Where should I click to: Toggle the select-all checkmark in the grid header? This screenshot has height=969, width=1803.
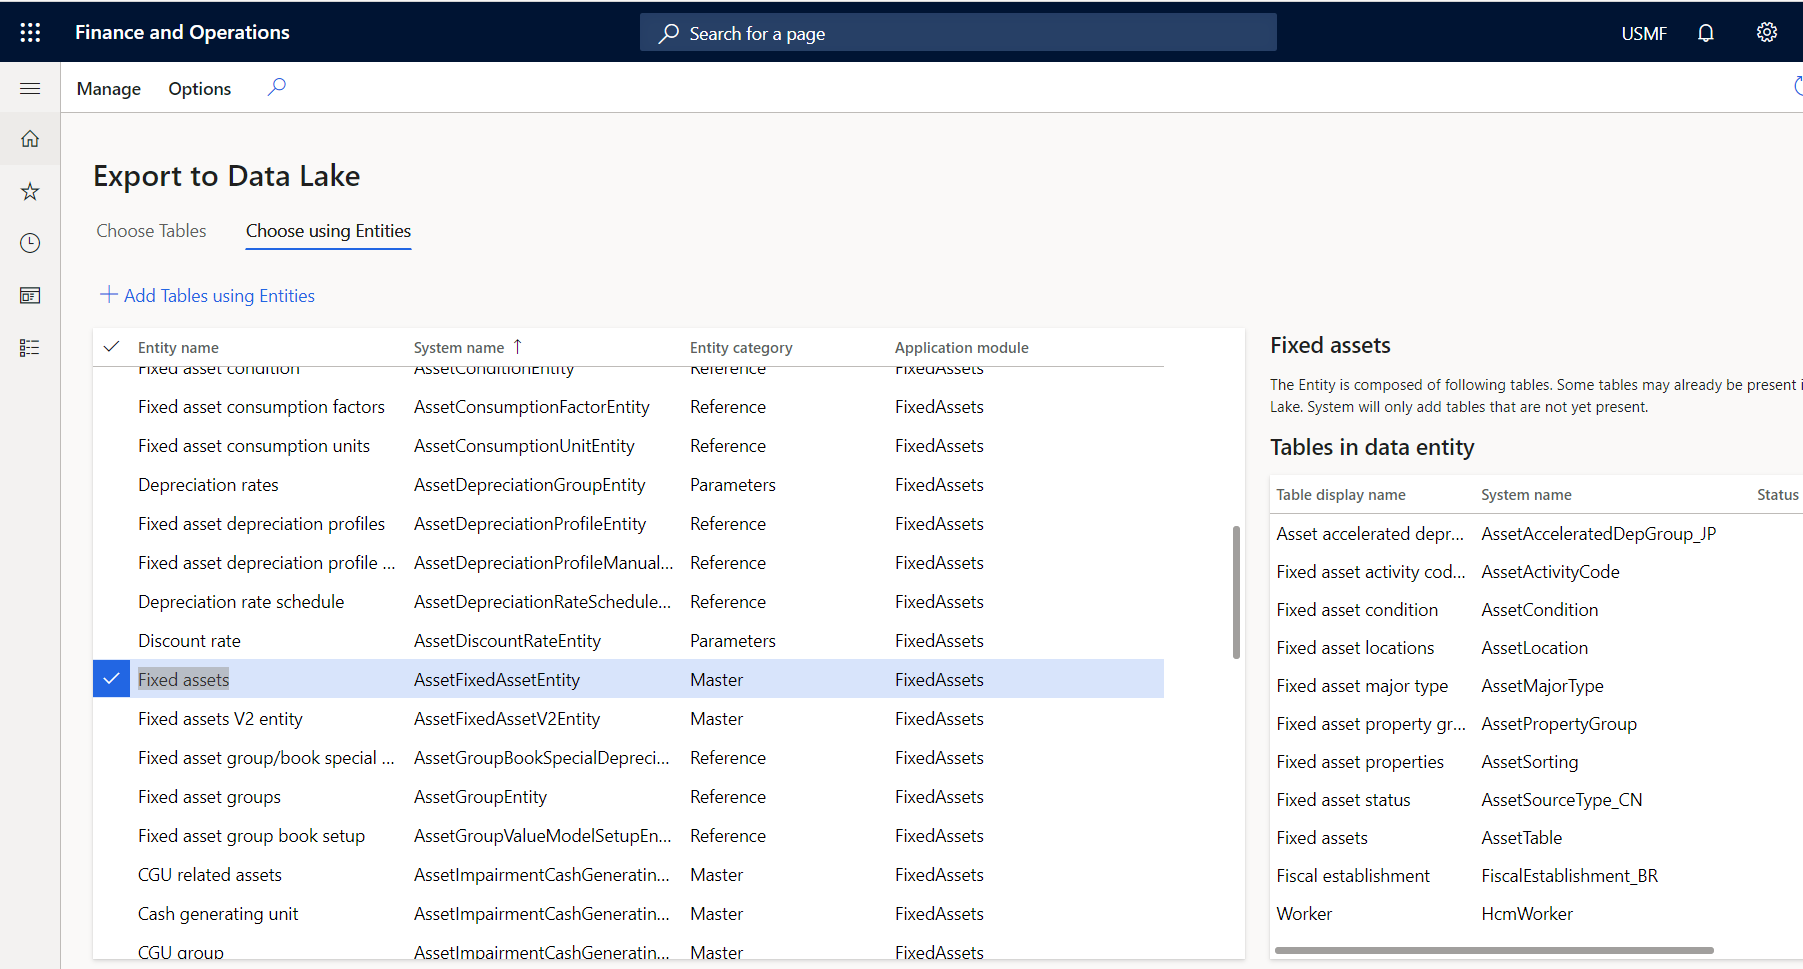[x=111, y=347]
